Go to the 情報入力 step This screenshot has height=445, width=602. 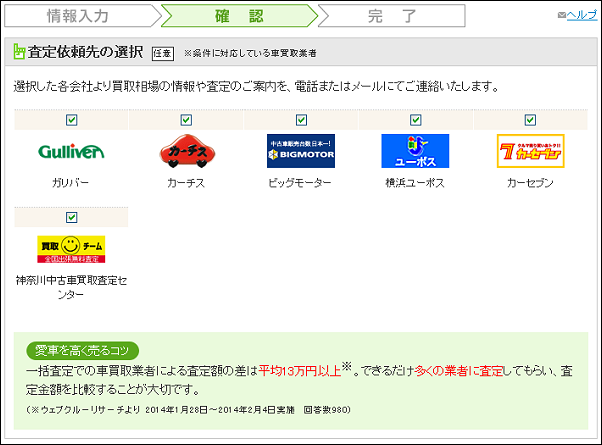[x=82, y=16]
